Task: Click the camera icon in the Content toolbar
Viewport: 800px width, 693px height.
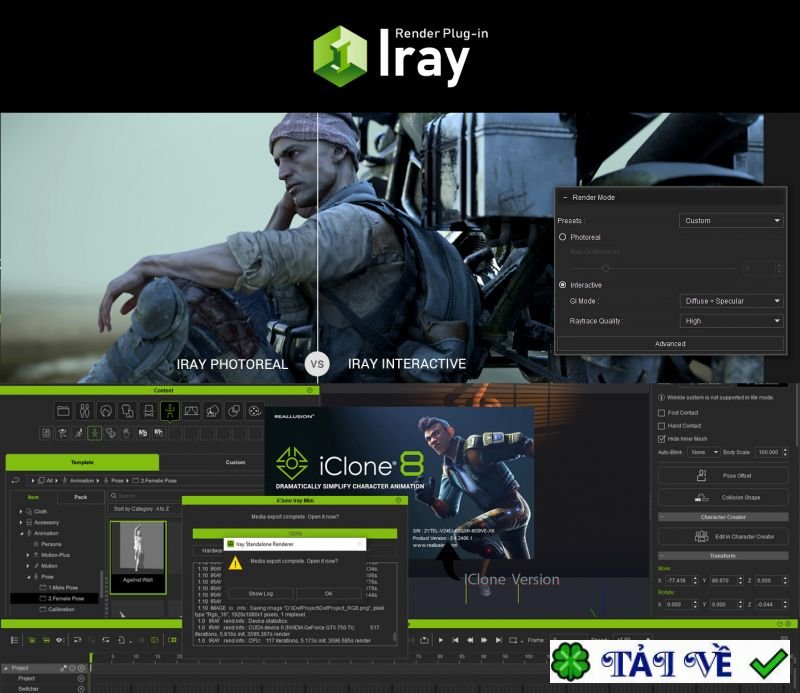Action: tap(253, 410)
